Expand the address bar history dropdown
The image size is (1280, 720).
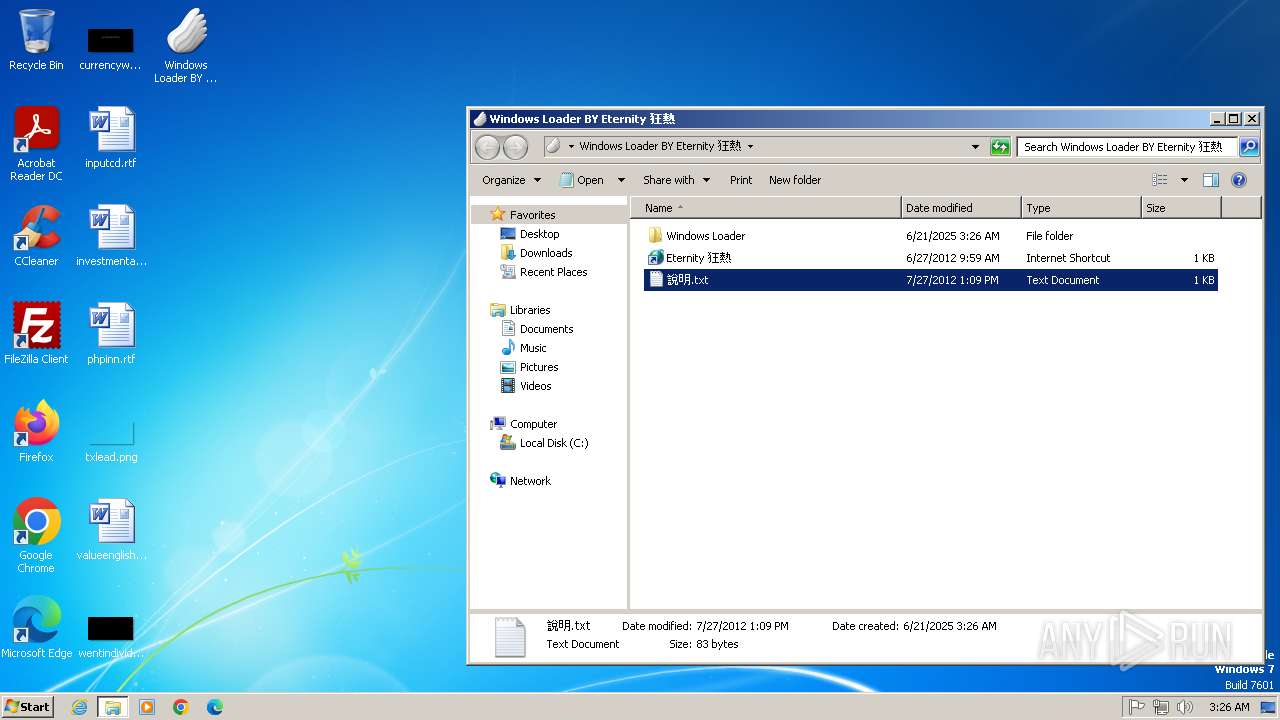tap(976, 147)
